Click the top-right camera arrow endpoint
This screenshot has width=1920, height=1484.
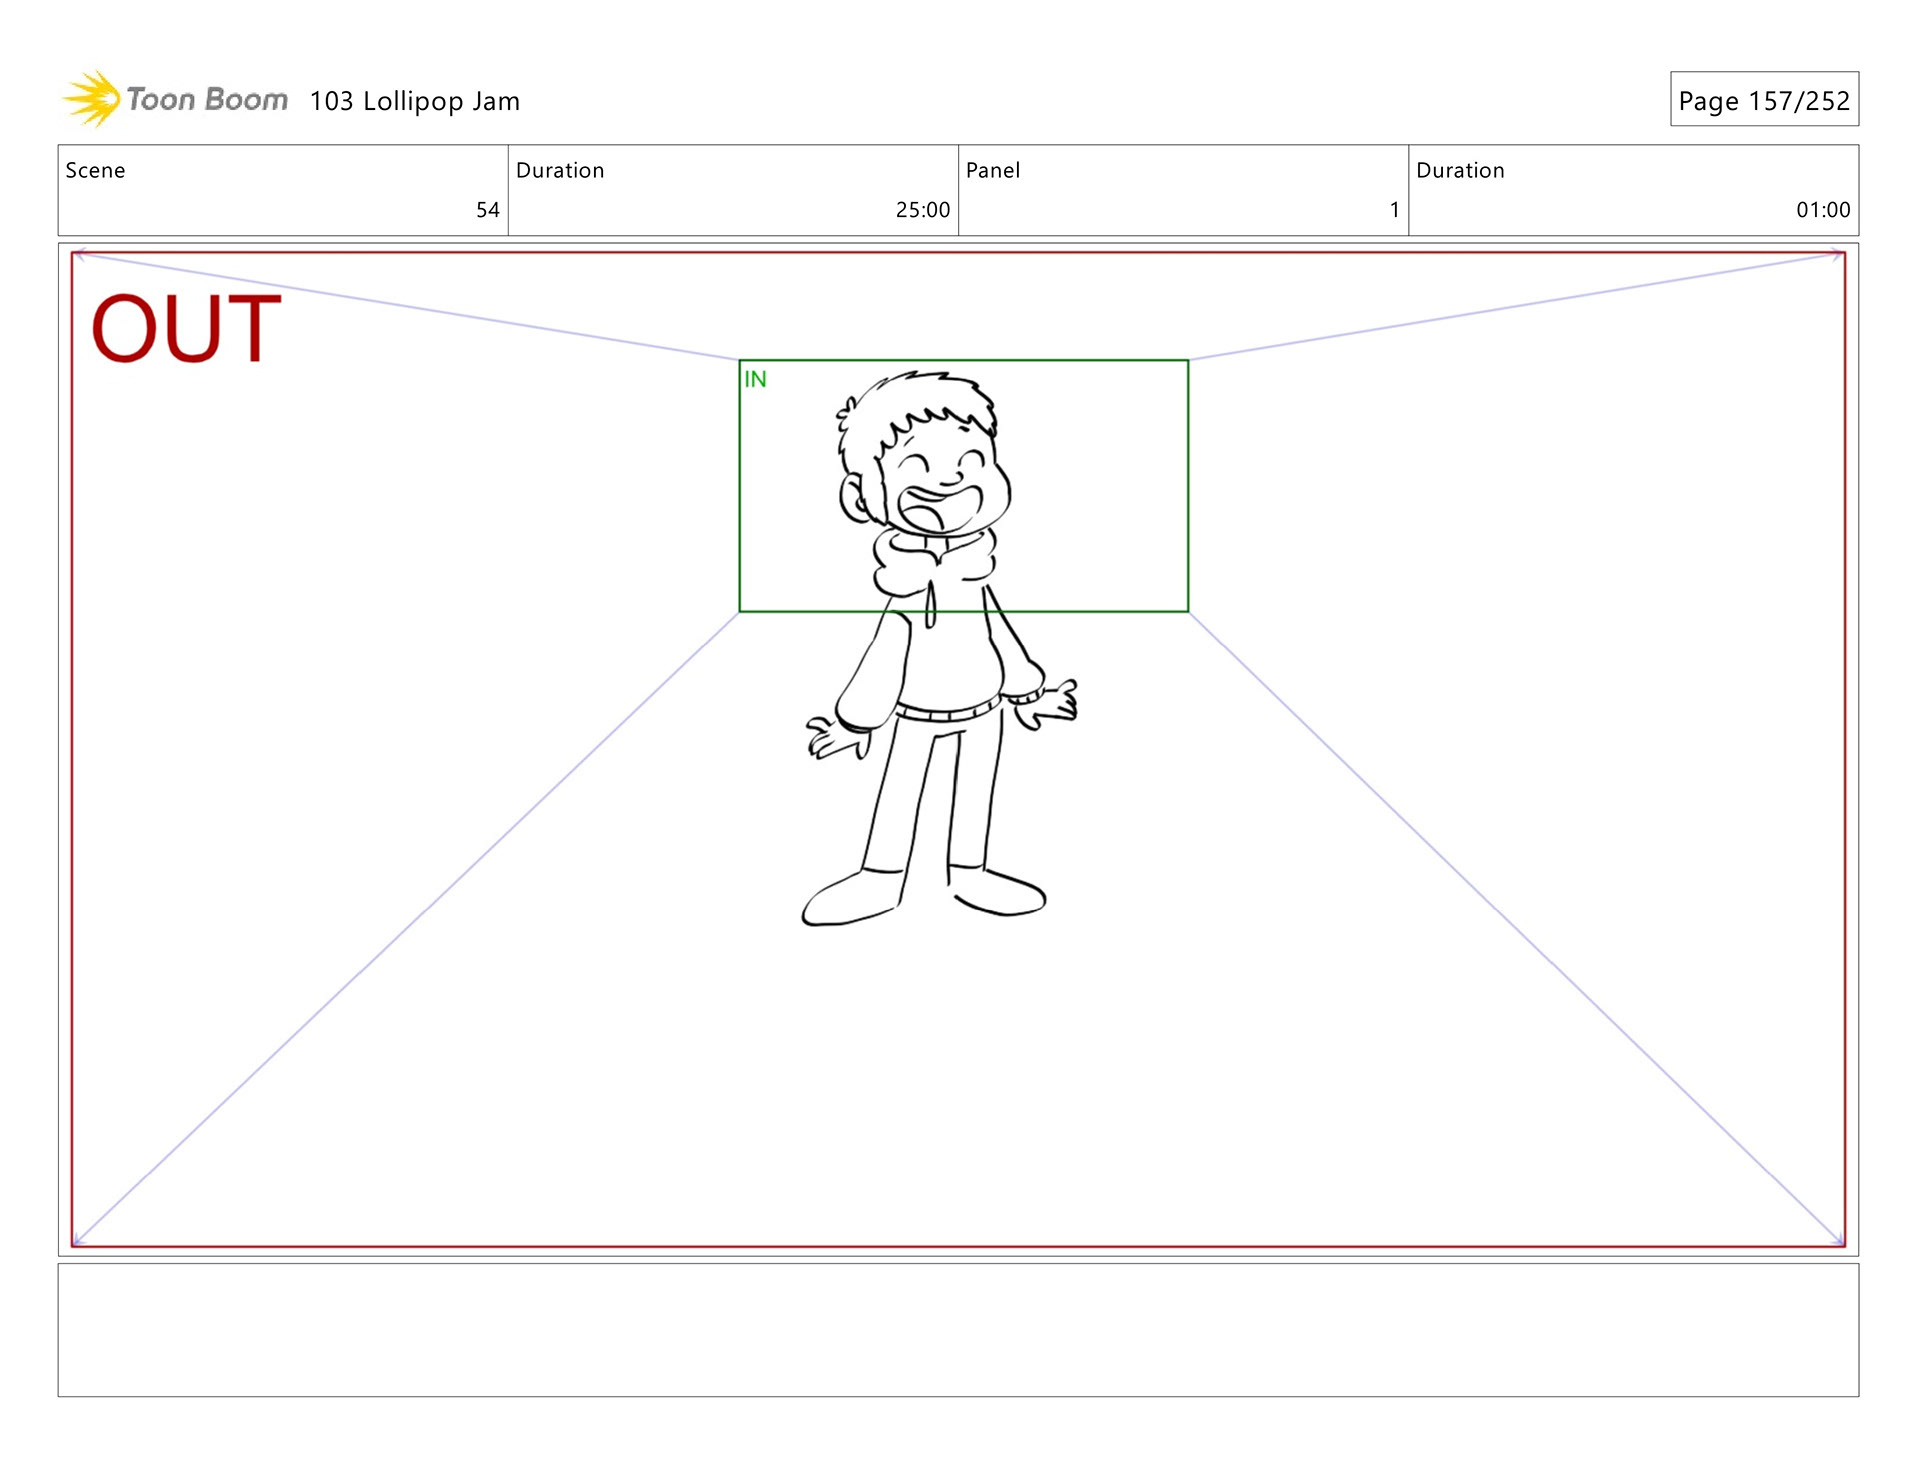(x=1839, y=255)
